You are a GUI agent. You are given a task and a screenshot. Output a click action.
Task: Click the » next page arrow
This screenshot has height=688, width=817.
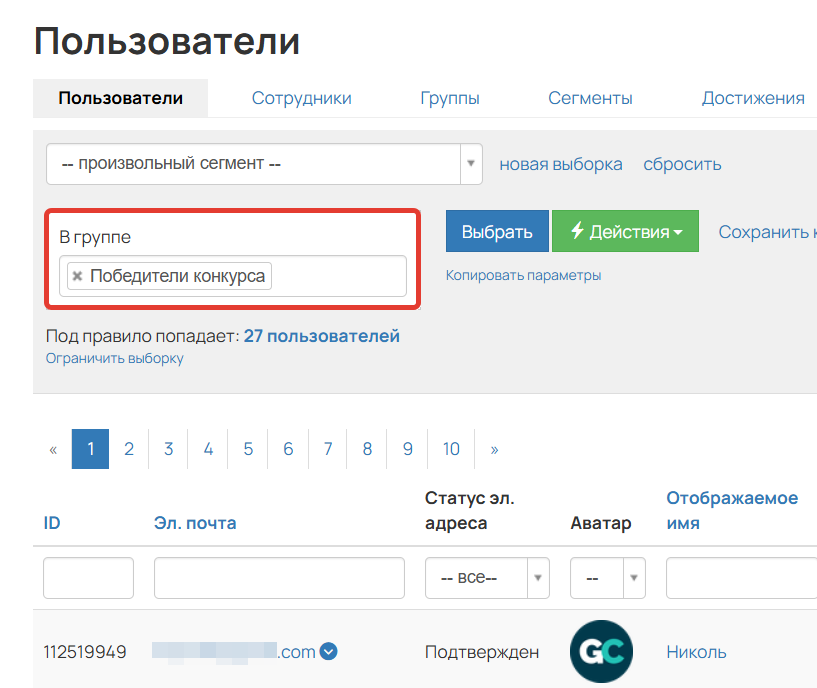493,449
